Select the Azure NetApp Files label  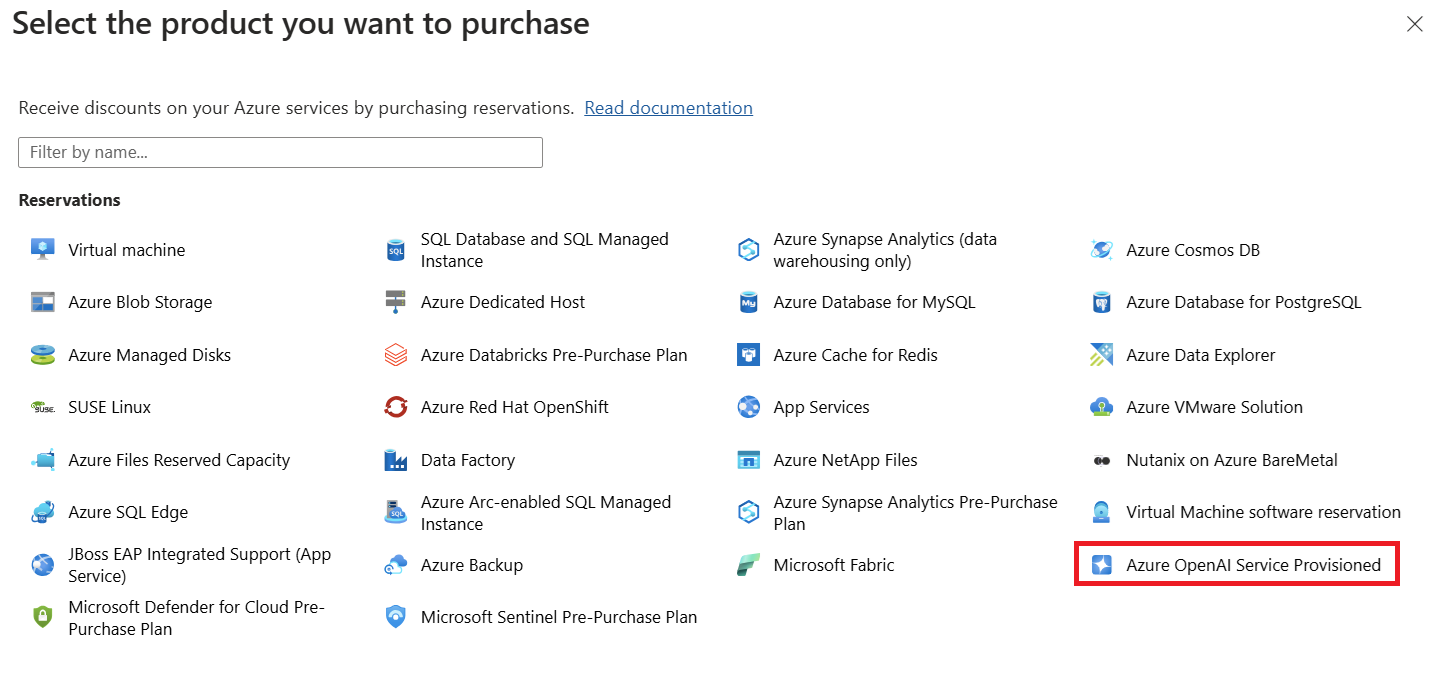click(x=845, y=460)
